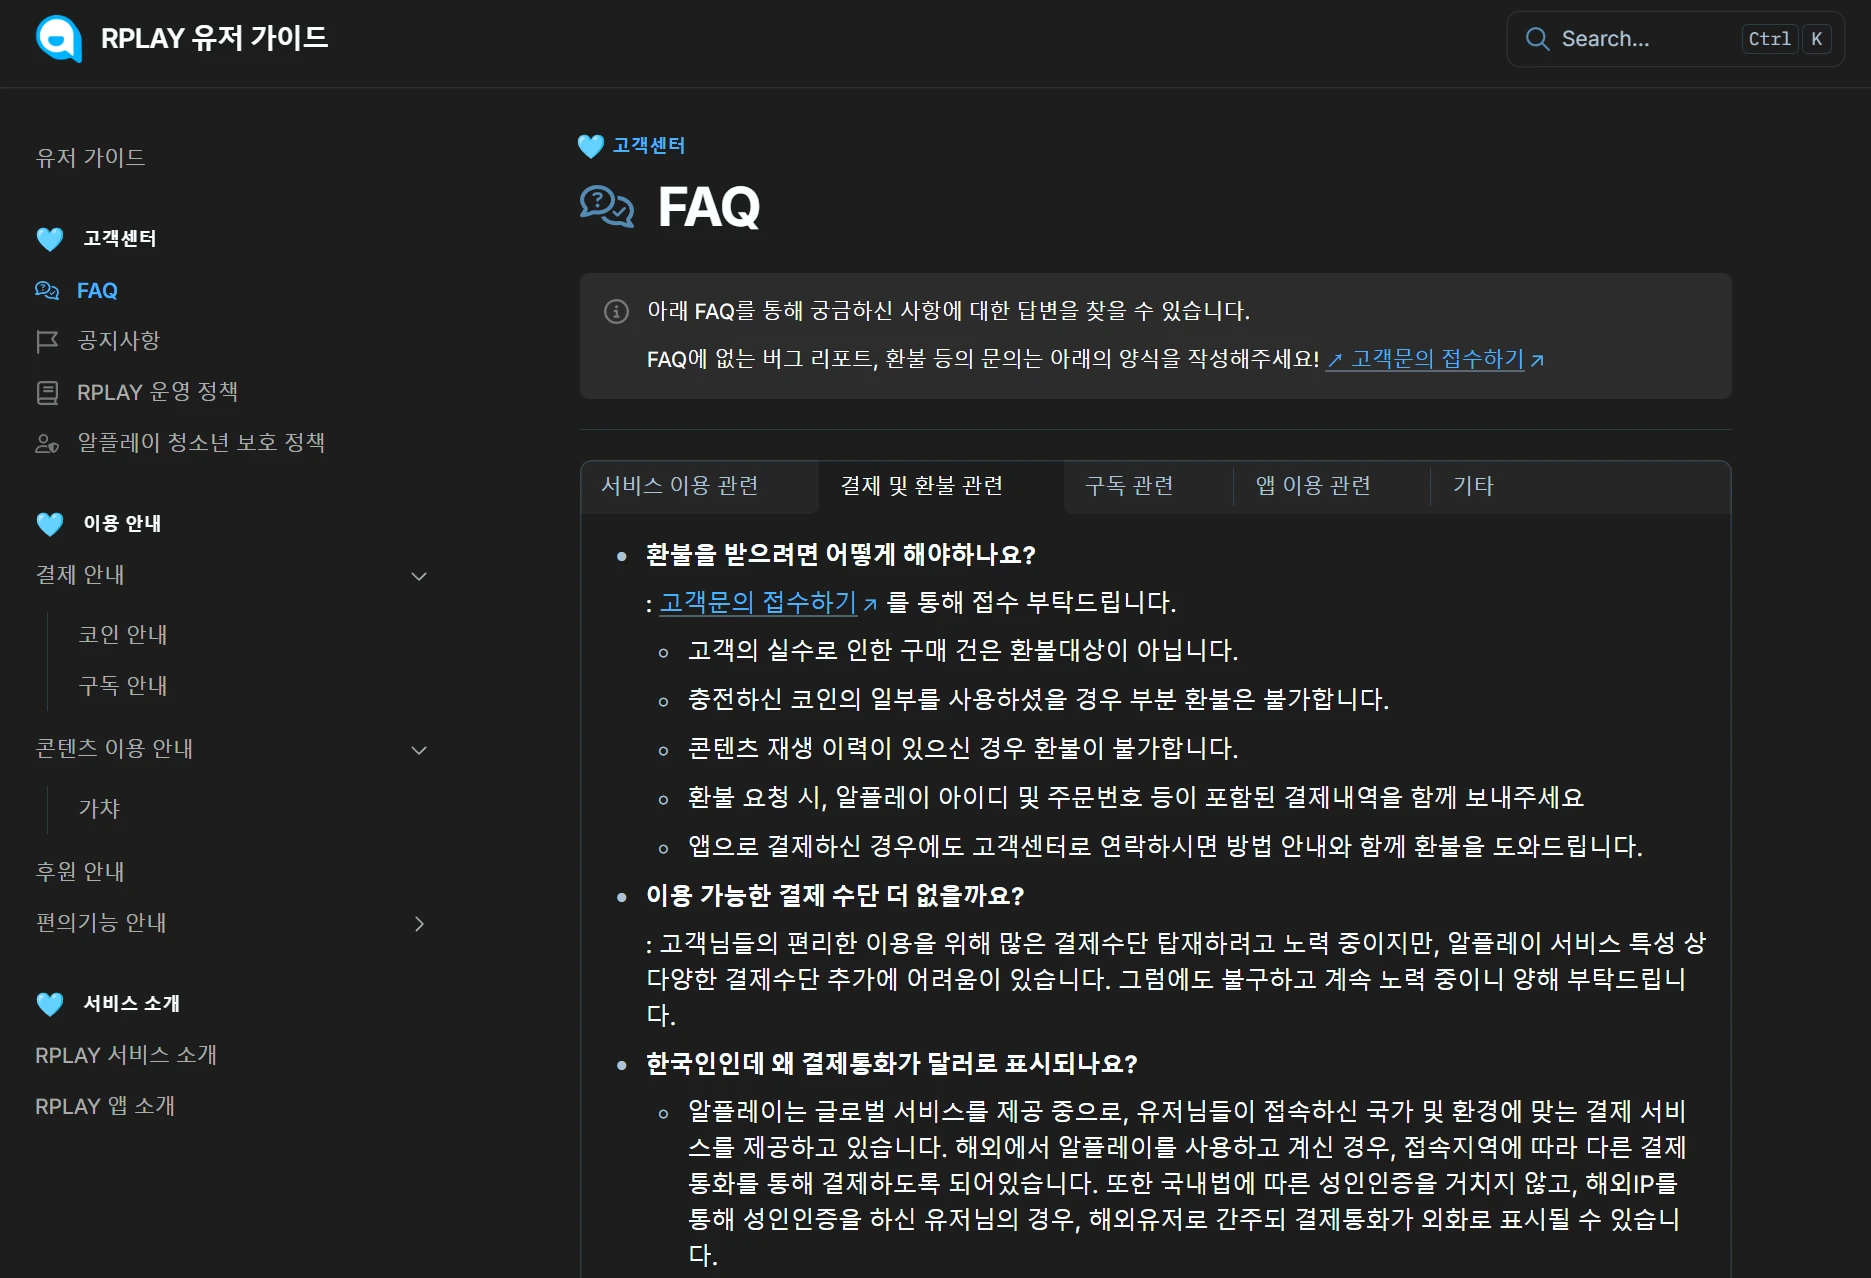This screenshot has height=1278, width=1871.
Task: Open 결제 안내 sidebar item
Action: tap(80, 575)
